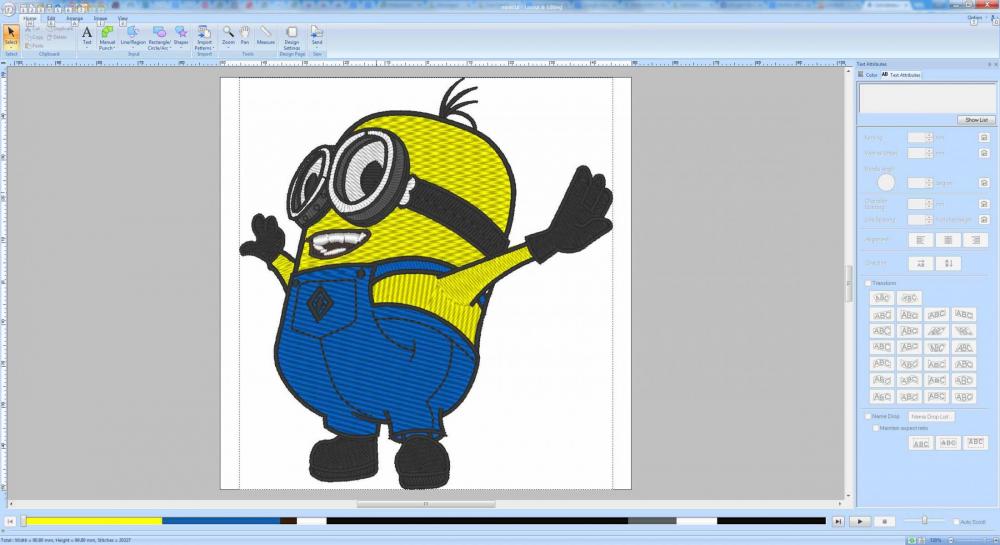Enable the Transform checkbox
Screen dimensions: 1000x545
click(868, 283)
